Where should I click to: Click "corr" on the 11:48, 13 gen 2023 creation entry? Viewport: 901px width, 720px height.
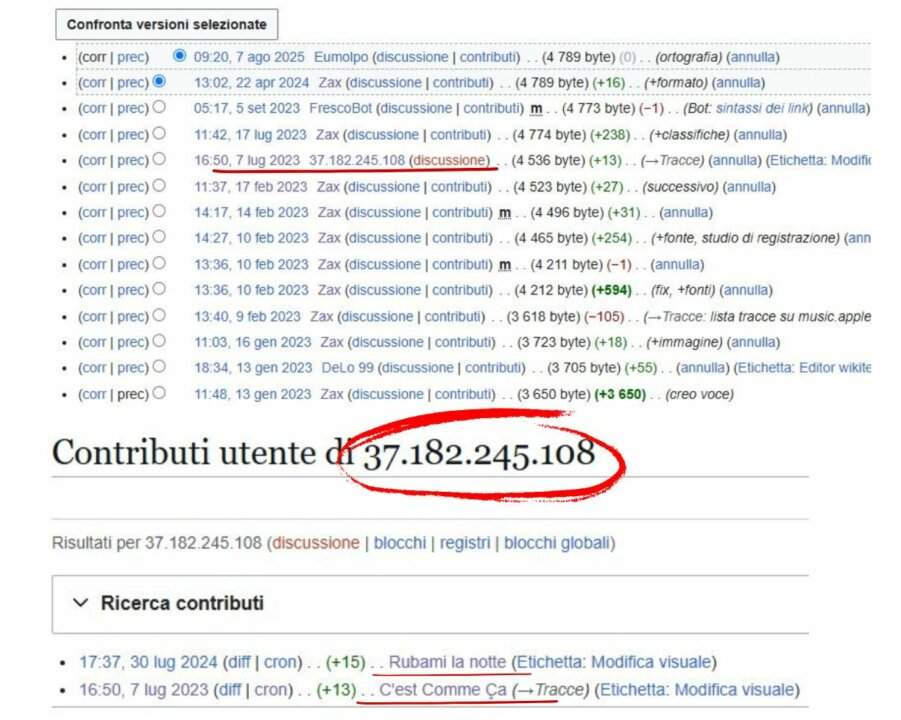pyautogui.click(x=95, y=394)
